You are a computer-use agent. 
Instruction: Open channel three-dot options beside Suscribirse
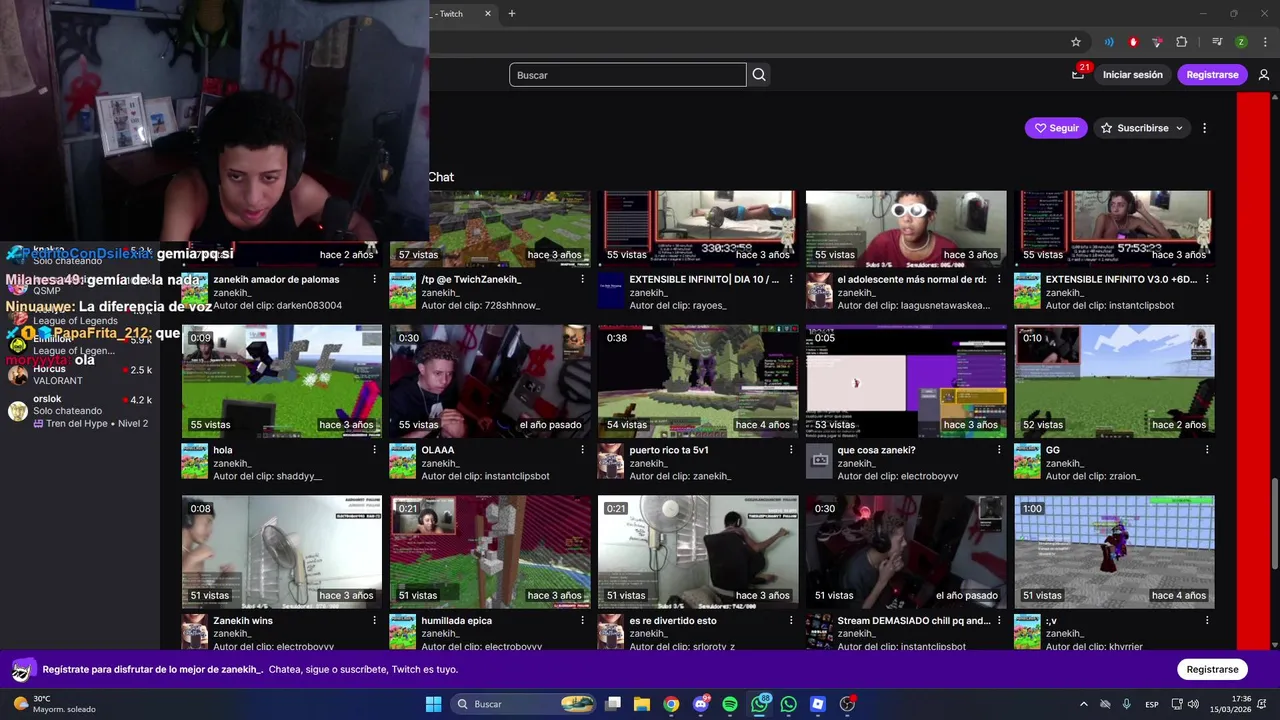1204,128
